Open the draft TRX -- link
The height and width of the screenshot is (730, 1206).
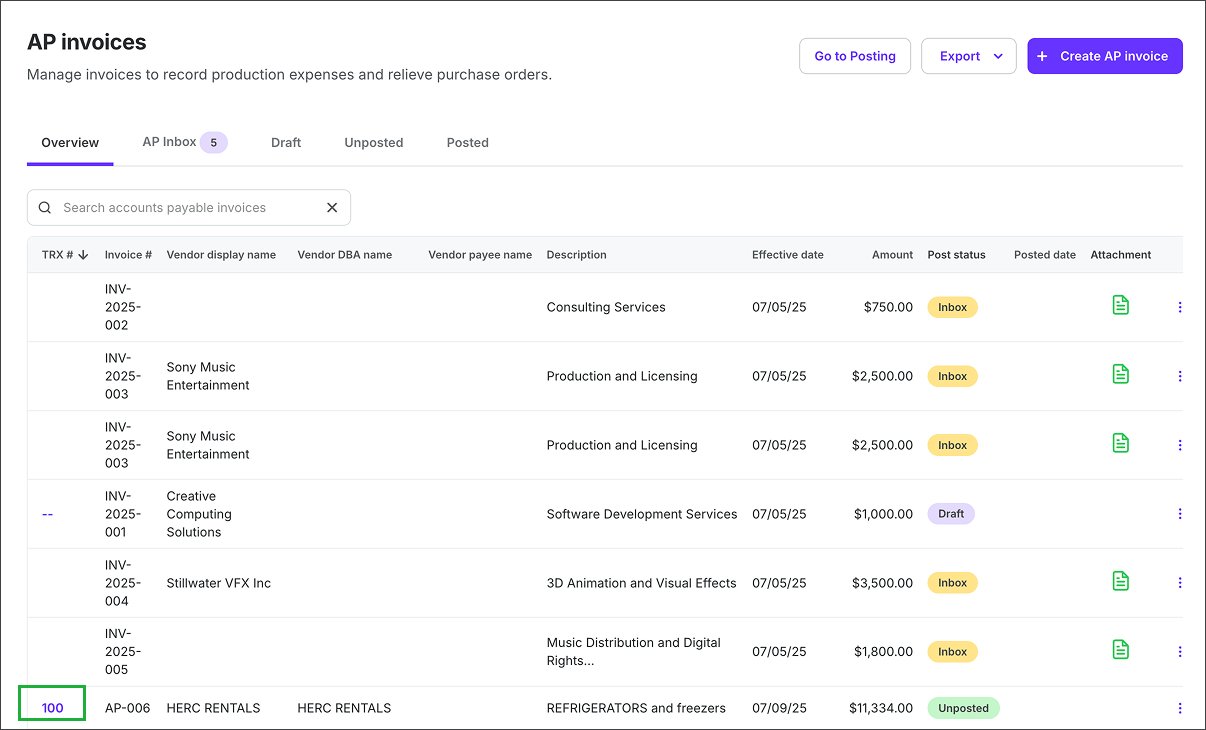pyautogui.click(x=47, y=514)
